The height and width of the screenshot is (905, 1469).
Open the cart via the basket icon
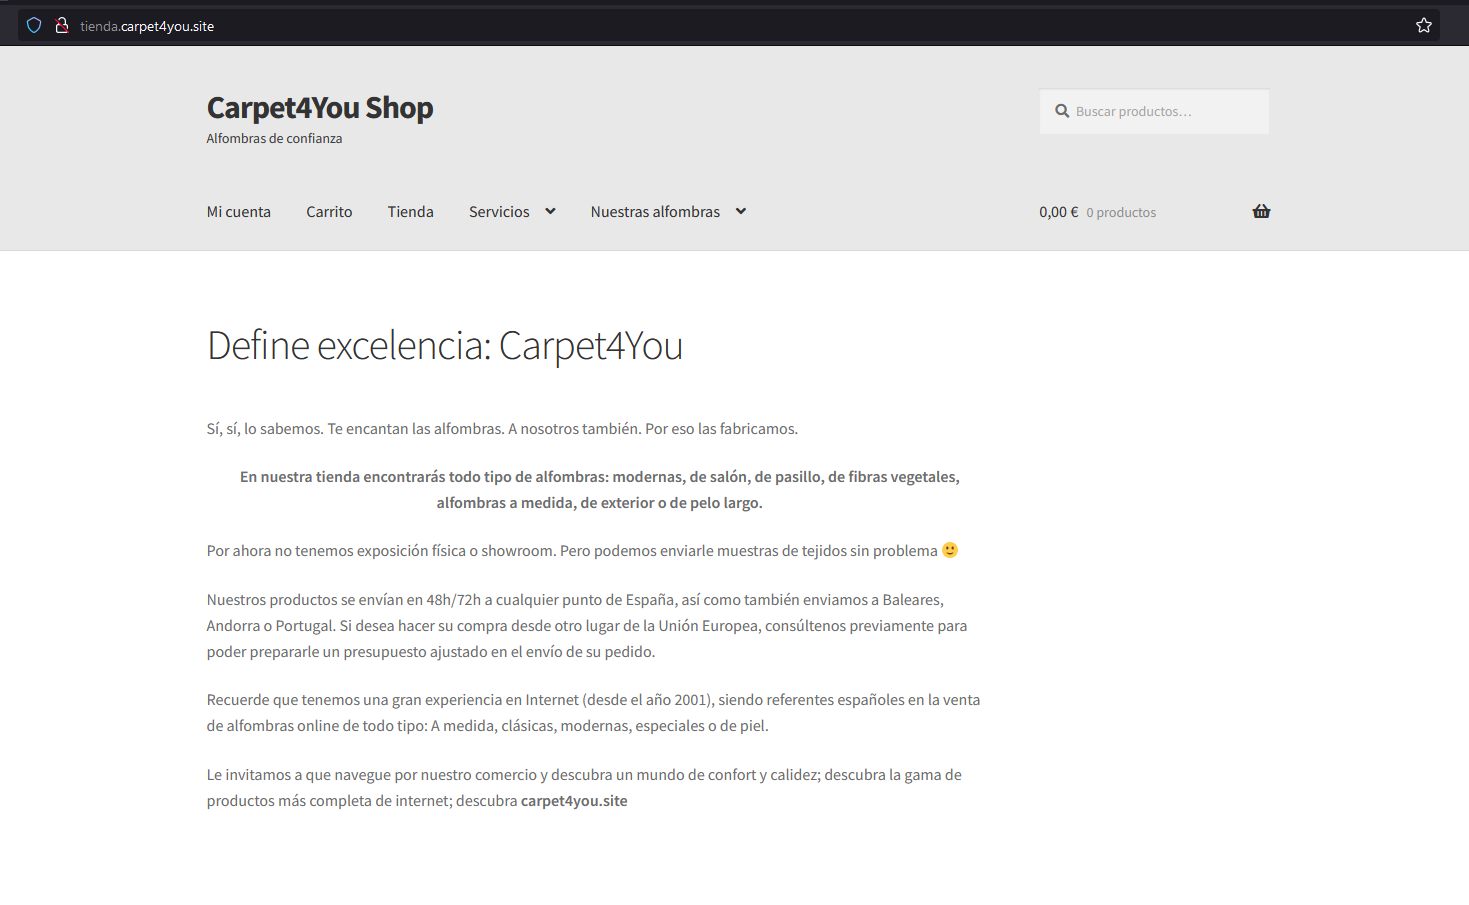1261,211
